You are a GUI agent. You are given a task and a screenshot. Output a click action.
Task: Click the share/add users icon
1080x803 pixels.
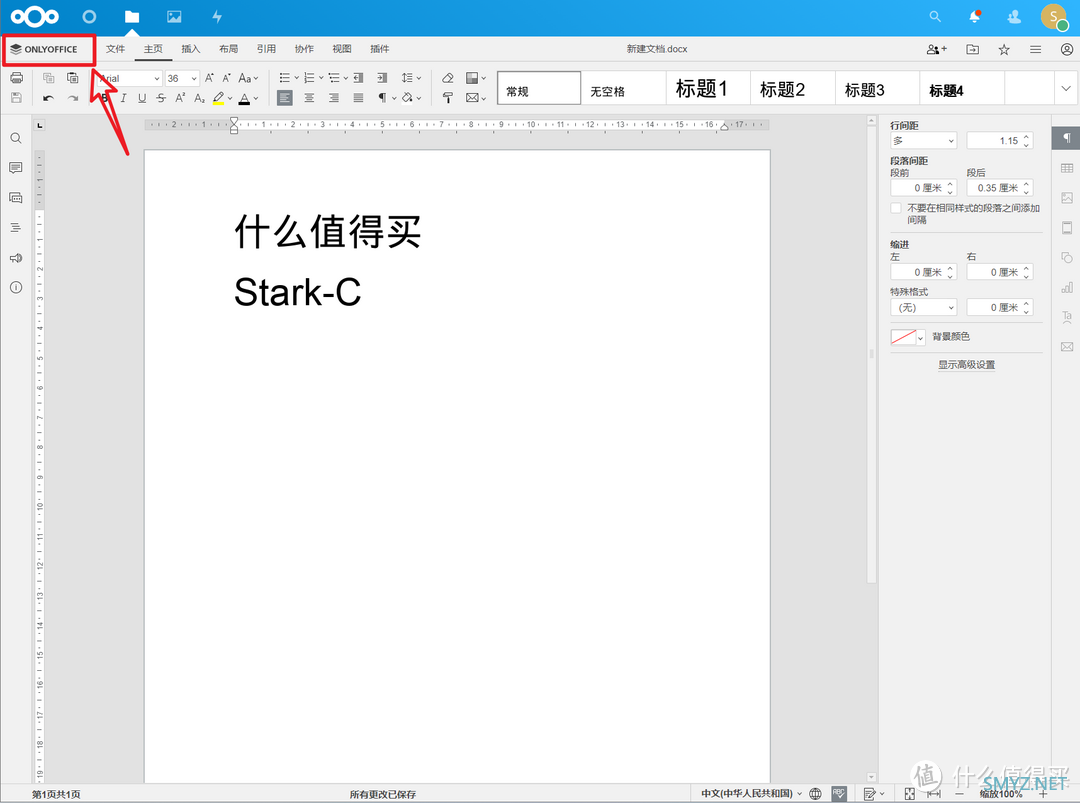pos(937,50)
